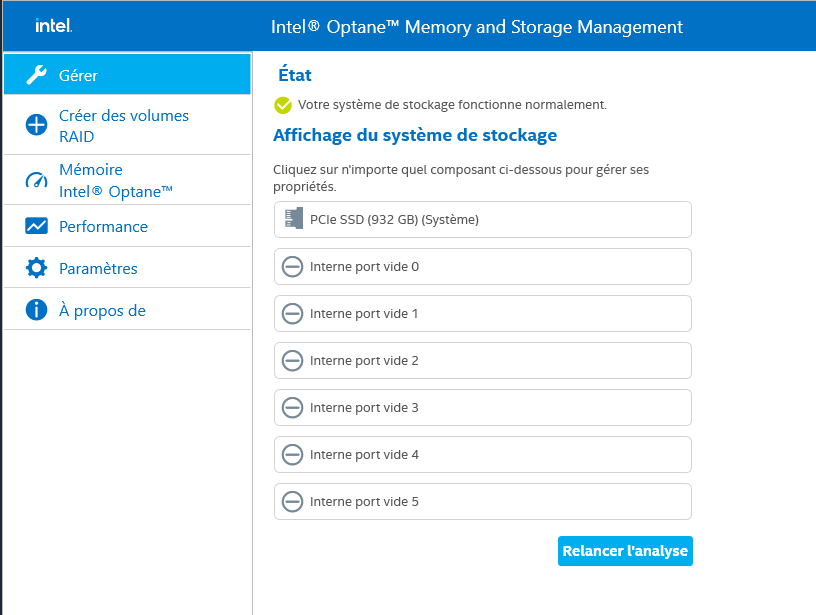This screenshot has height=615, width=816.
Task: Switch to the Performance section
Action: (x=127, y=226)
